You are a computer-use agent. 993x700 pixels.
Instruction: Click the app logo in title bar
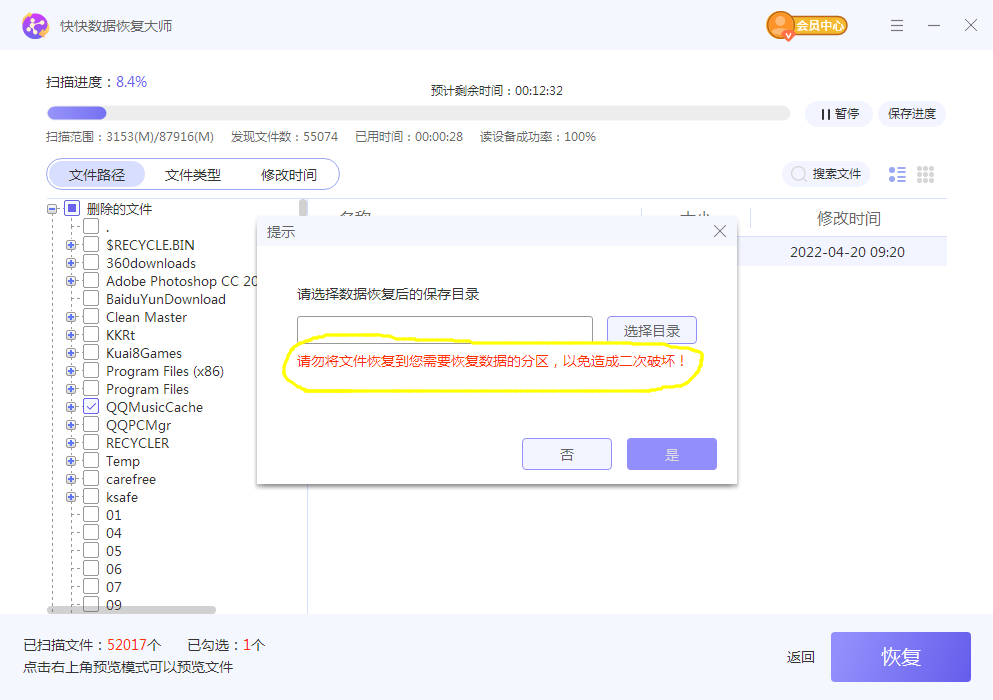coord(35,25)
